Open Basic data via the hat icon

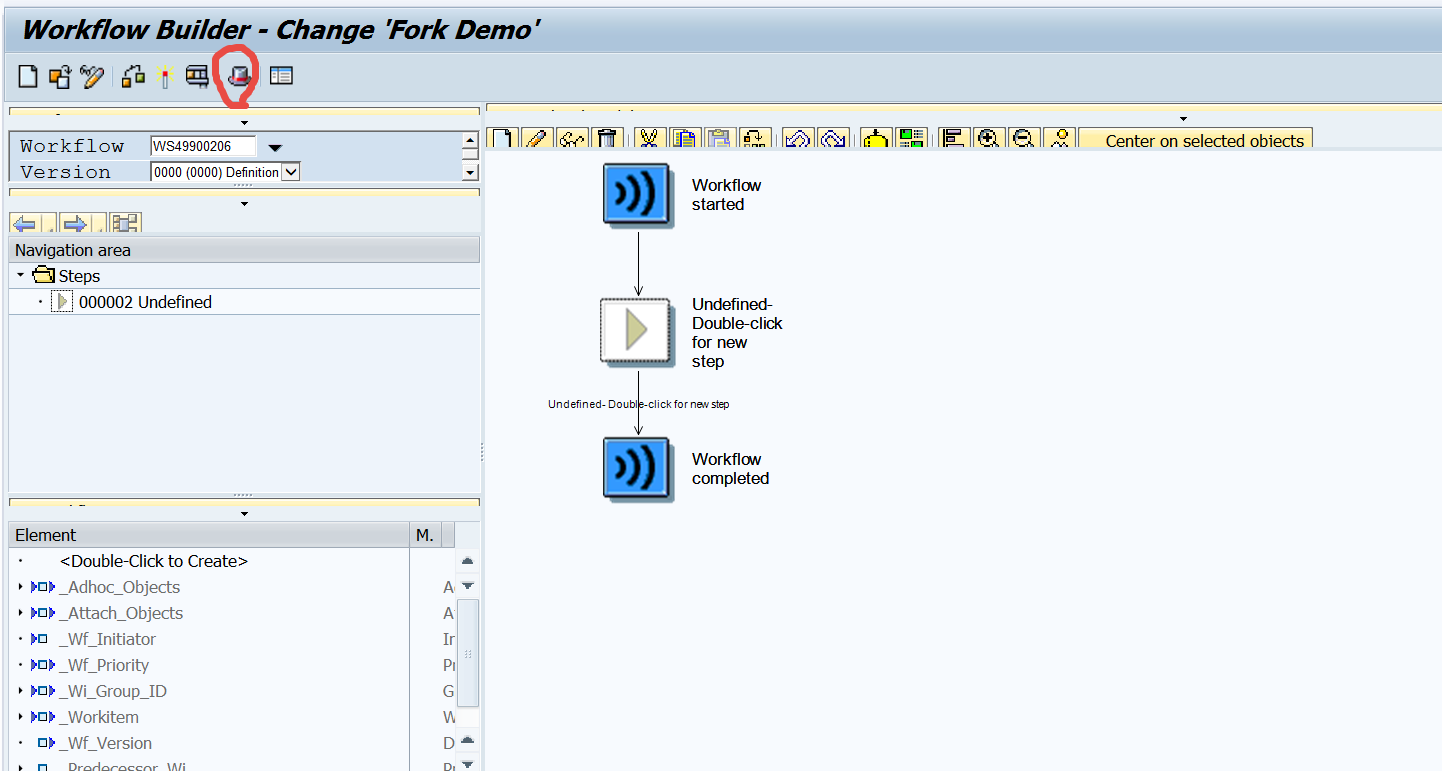point(238,75)
